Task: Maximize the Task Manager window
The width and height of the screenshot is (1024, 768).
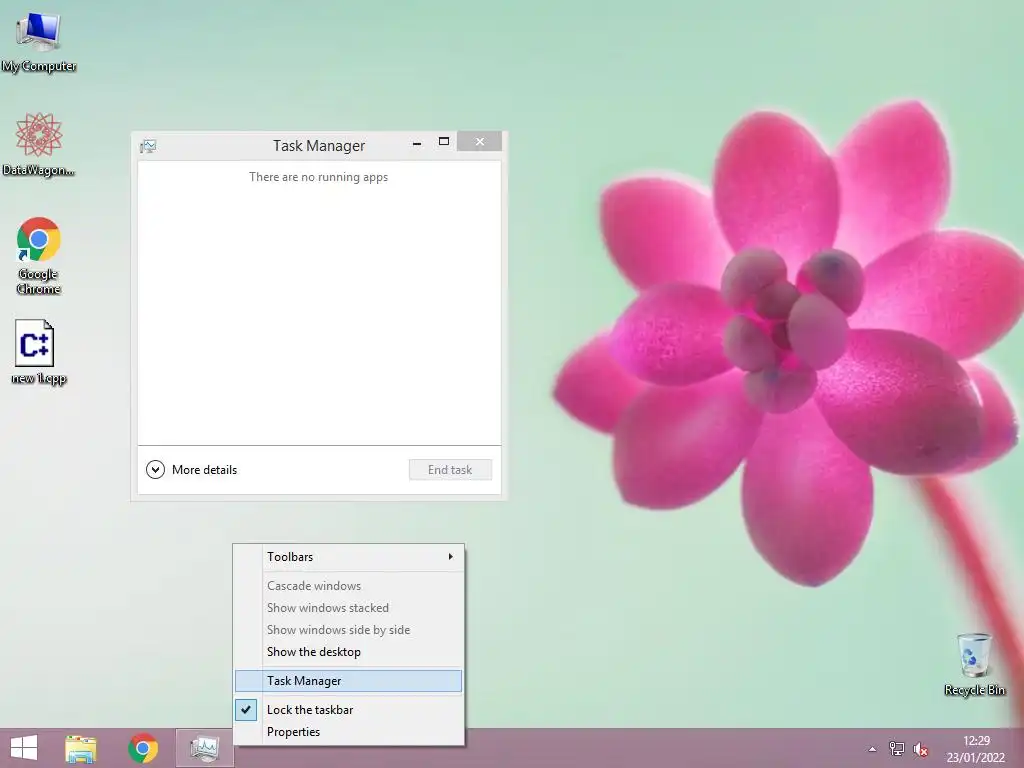Action: (x=444, y=142)
